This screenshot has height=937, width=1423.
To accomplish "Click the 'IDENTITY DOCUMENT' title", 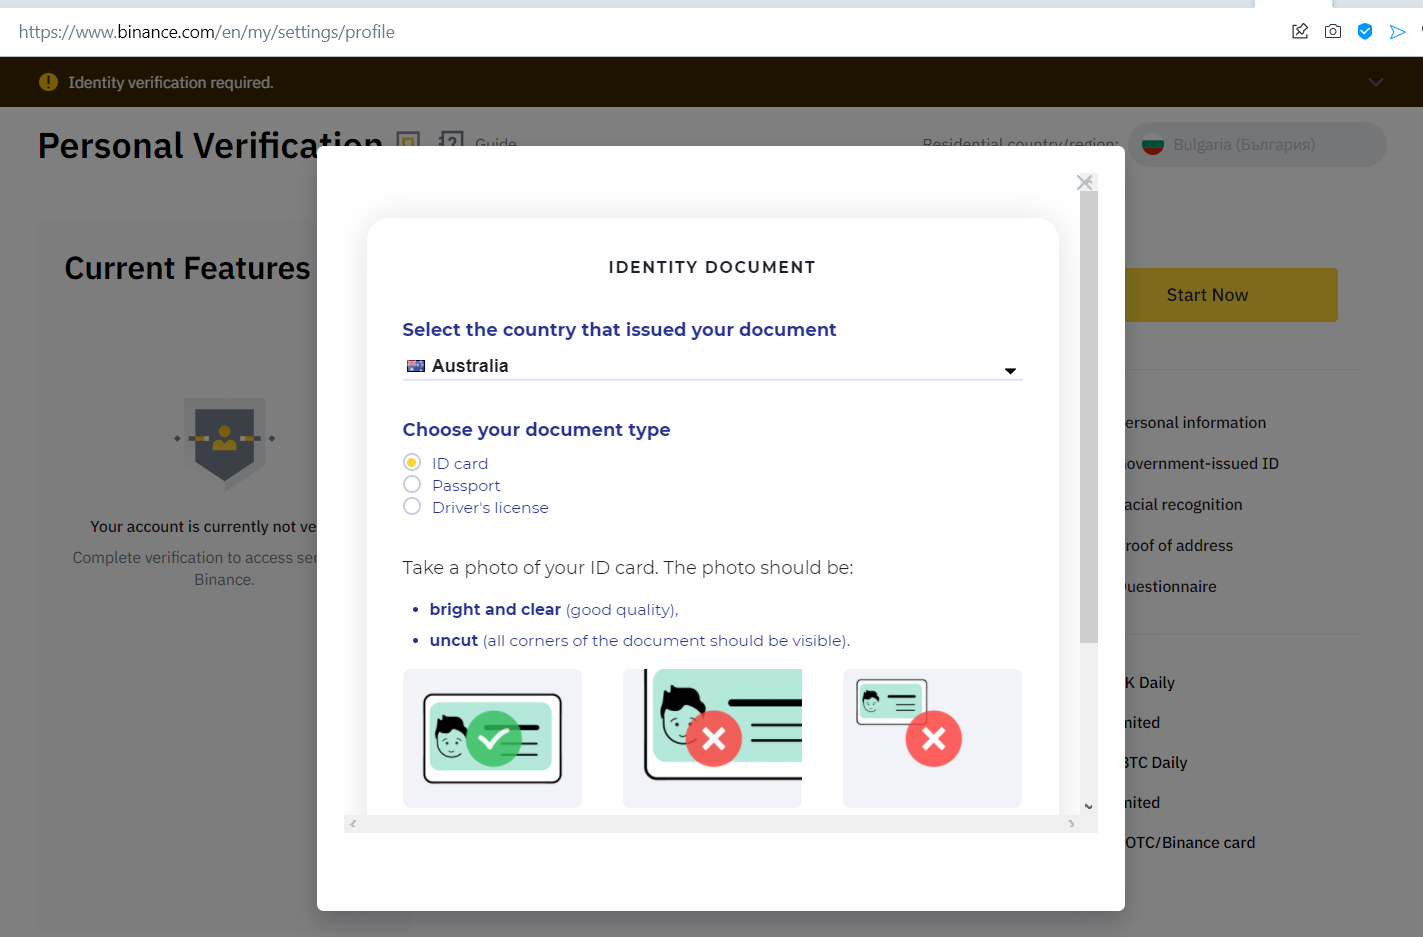I will [712, 267].
